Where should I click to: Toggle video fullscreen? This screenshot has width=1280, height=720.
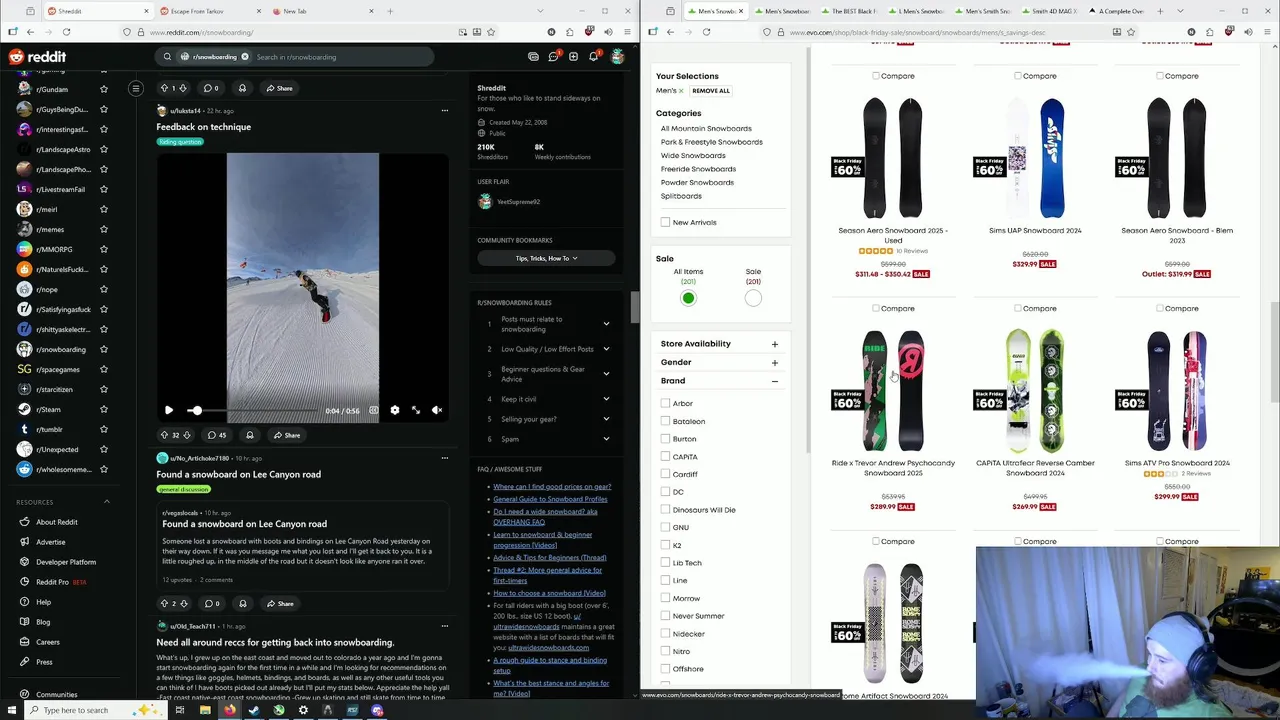(416, 410)
